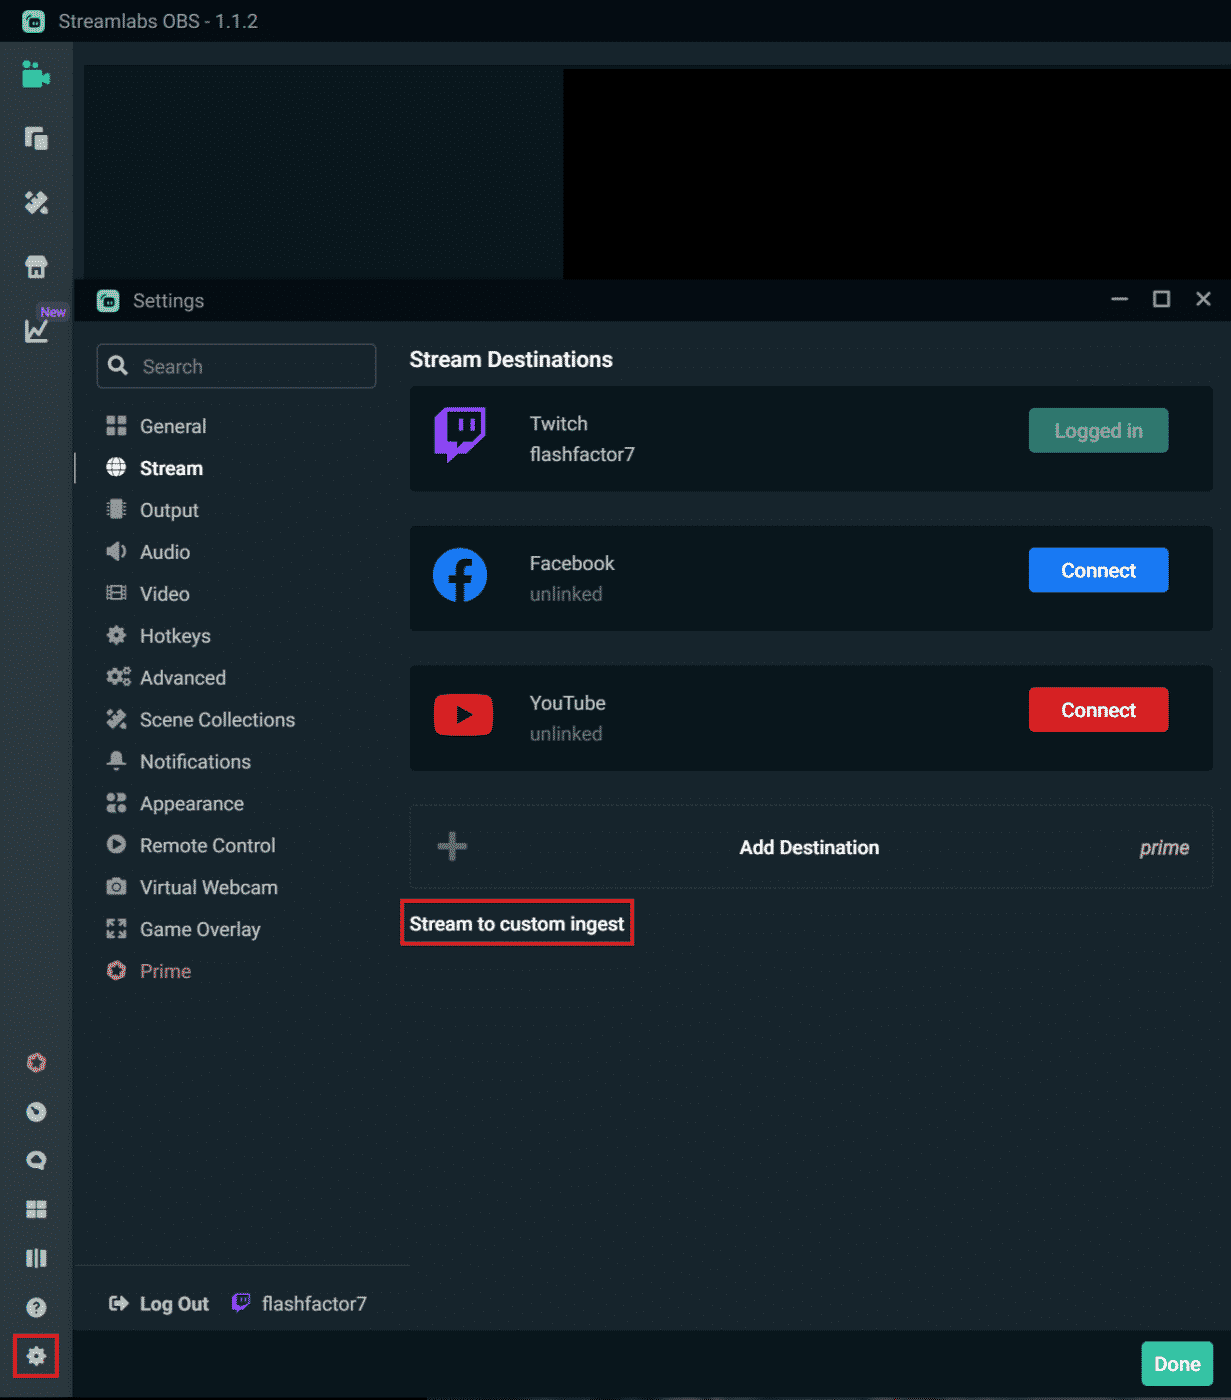This screenshot has width=1231, height=1400.
Task: Click the flashfactor7 username under Twitch
Action: [582, 454]
